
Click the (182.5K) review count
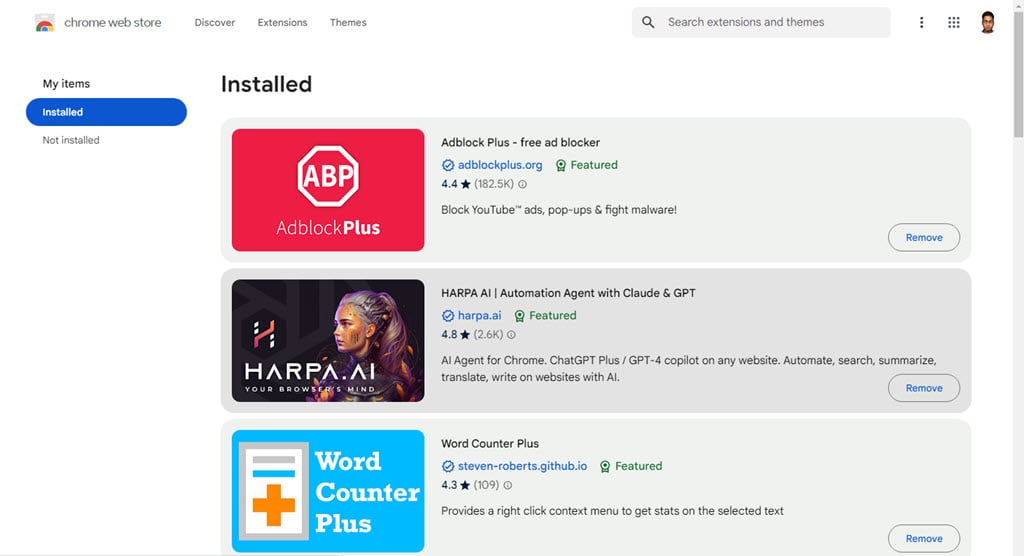point(494,184)
